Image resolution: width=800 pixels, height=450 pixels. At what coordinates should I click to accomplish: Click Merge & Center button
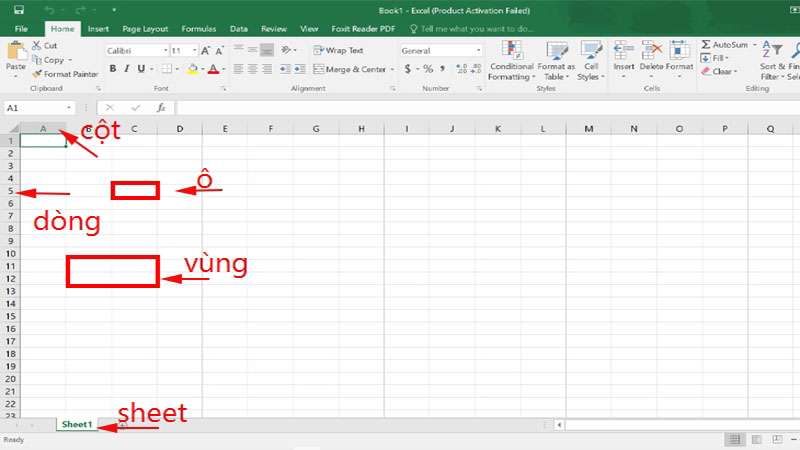(350, 69)
